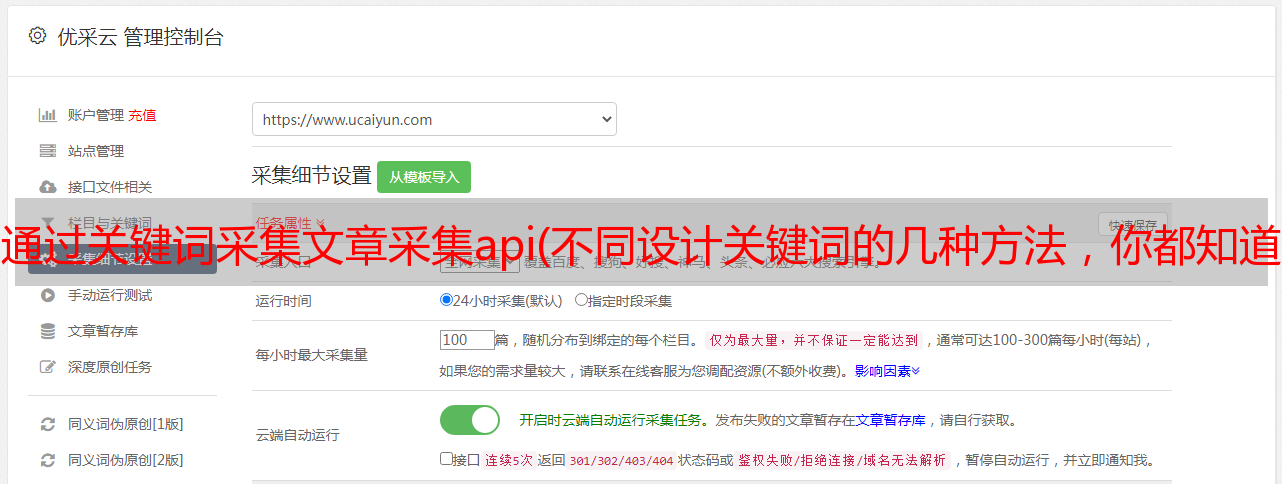Click the gear icon beside 优采云 管理控制台
Screen dimensions: 1282x484
(37, 36)
